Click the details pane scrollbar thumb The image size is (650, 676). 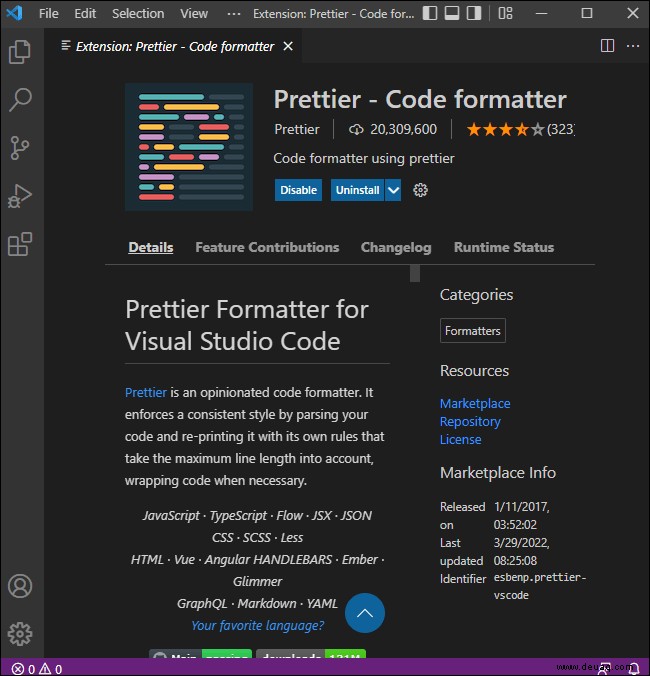click(415, 273)
